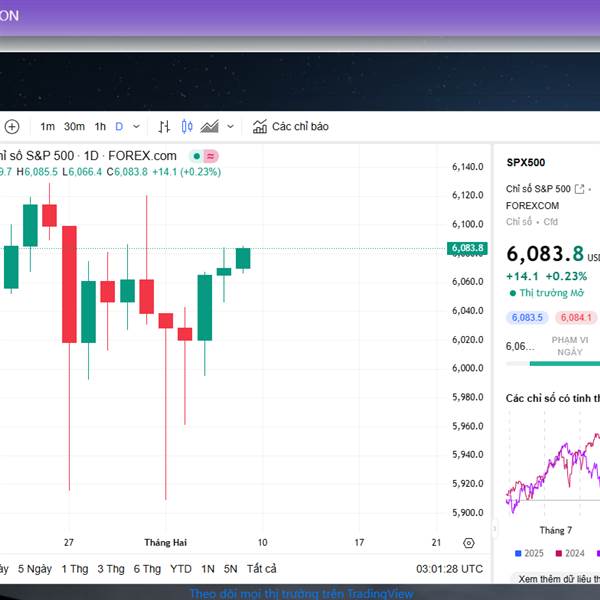Switch to the 1 Thg range
Image resolution: width=600 pixels, height=600 pixels.
pos(75,569)
